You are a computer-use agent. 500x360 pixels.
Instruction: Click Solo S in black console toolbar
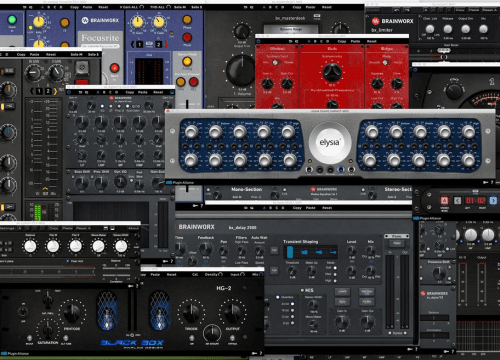tap(93, 54)
